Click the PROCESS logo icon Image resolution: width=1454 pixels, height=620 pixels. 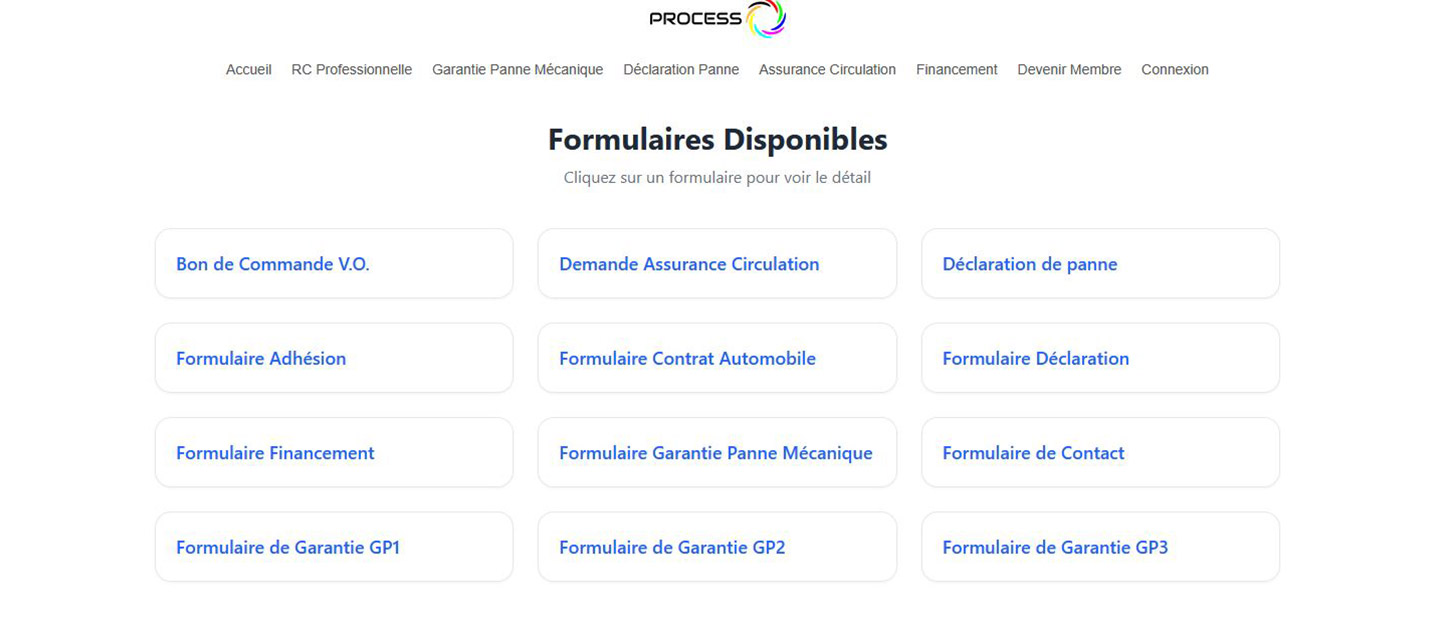coord(766,17)
